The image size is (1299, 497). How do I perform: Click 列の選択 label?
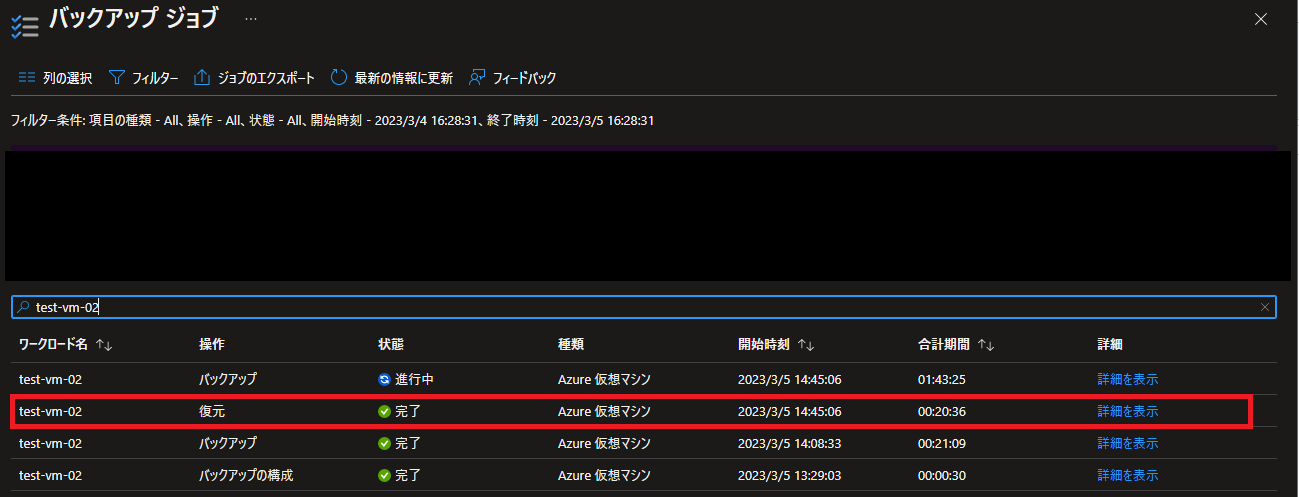68,77
